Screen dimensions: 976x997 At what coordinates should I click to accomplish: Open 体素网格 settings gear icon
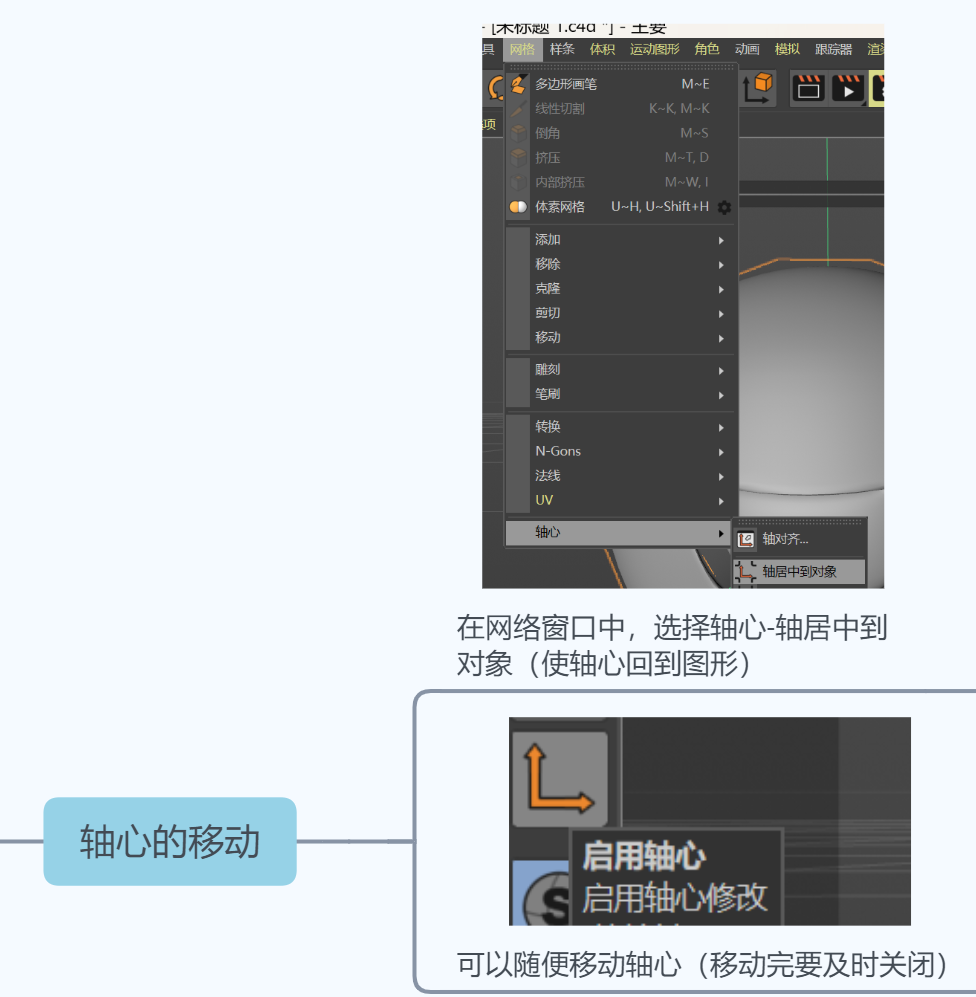[x=725, y=207]
